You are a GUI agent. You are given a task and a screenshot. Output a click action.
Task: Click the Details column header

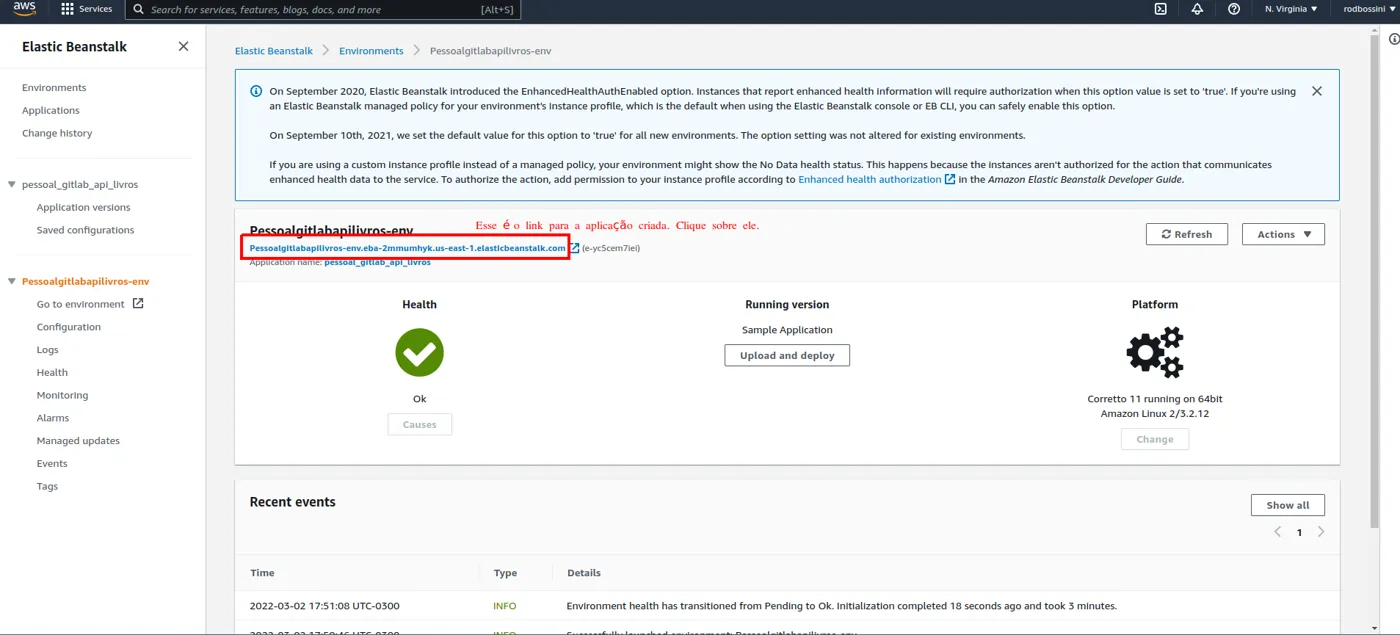[x=584, y=573]
